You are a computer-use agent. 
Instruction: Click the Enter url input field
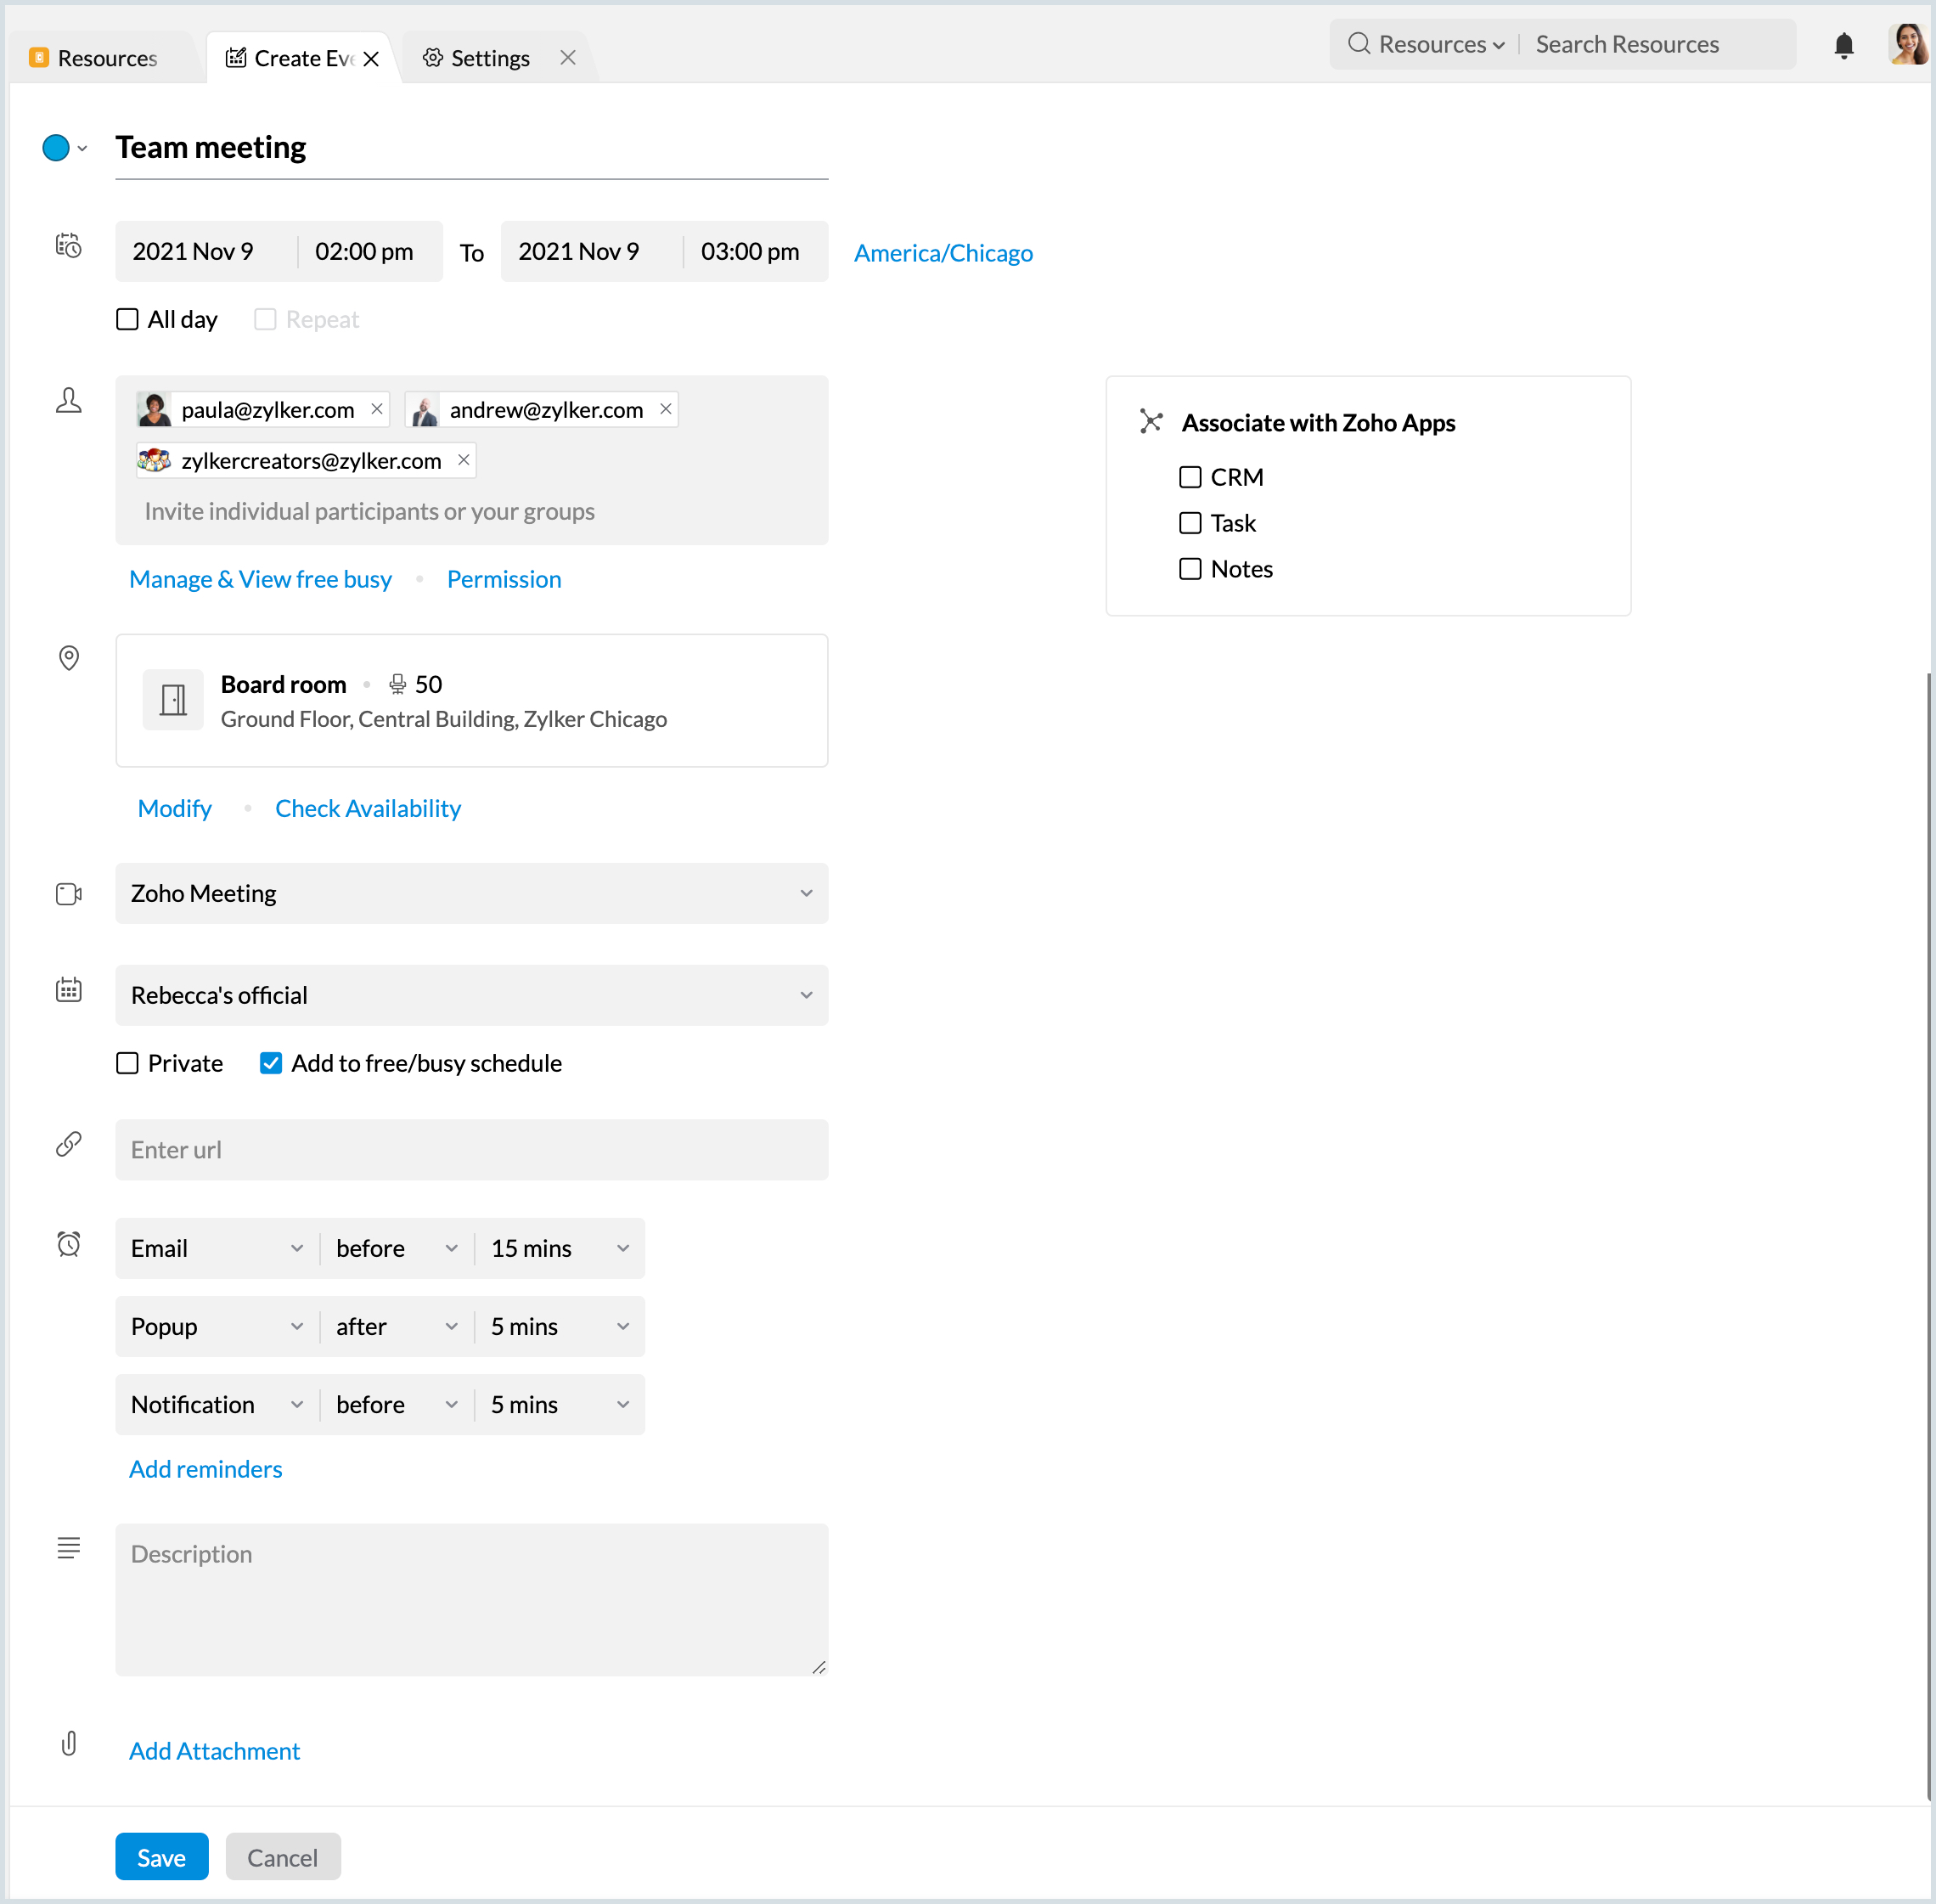(x=471, y=1150)
